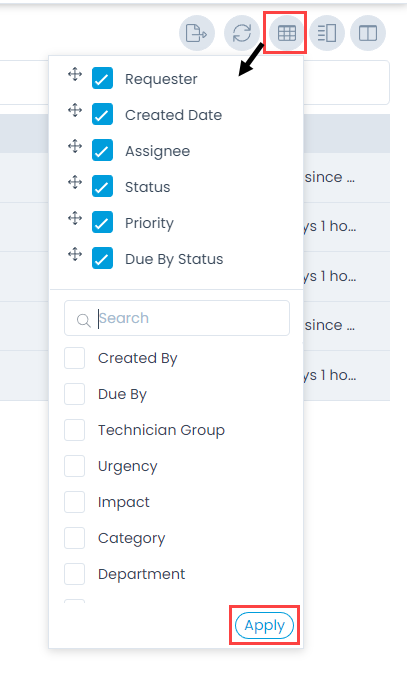Image resolution: width=407 pixels, height=688 pixels.
Task: Uncheck the Assignee column checkbox
Action: [102, 150]
